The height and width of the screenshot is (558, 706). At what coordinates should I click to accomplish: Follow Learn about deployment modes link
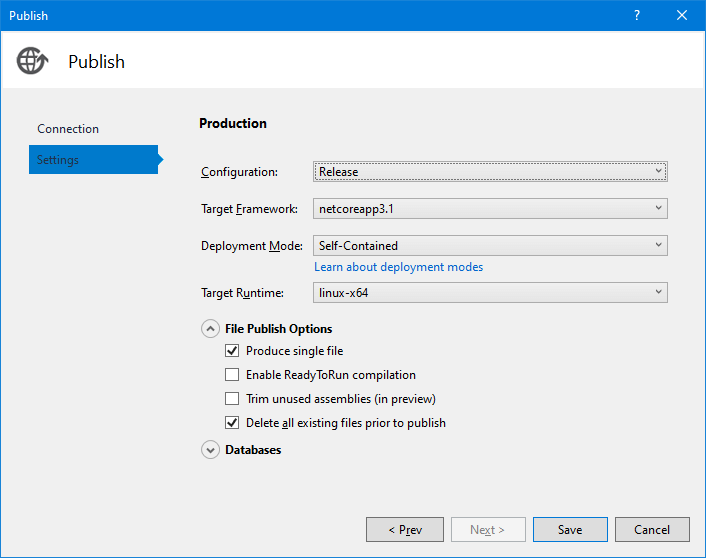[398, 267]
